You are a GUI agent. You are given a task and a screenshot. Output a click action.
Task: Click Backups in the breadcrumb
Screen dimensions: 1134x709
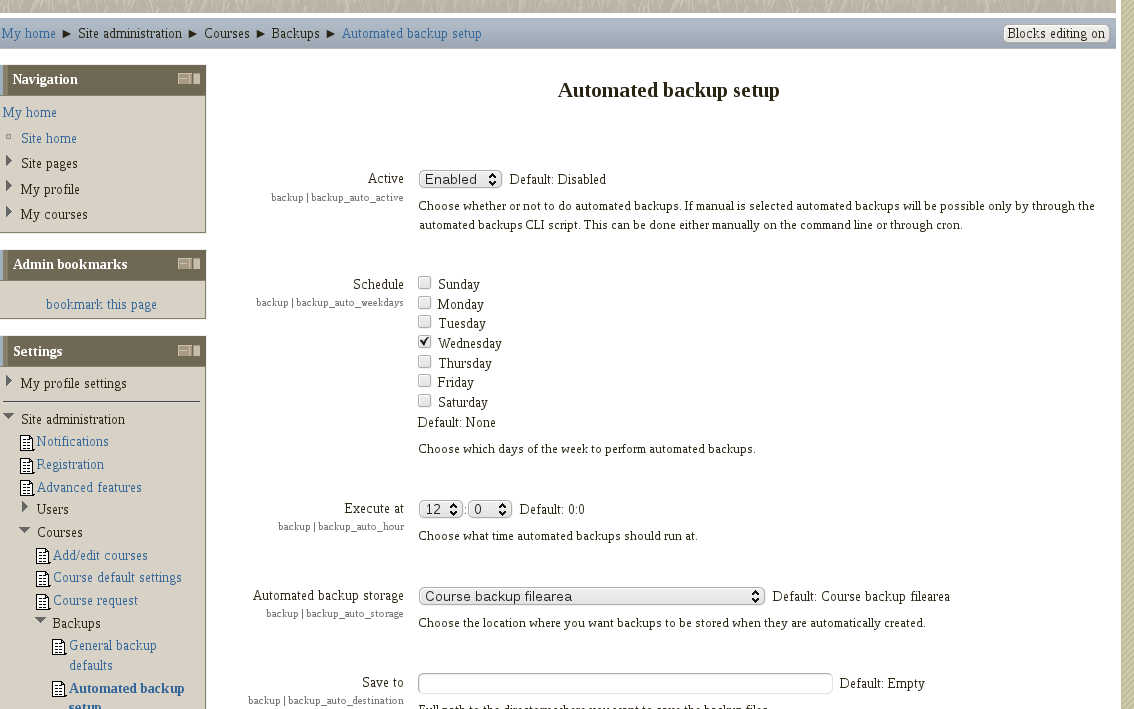(x=295, y=33)
